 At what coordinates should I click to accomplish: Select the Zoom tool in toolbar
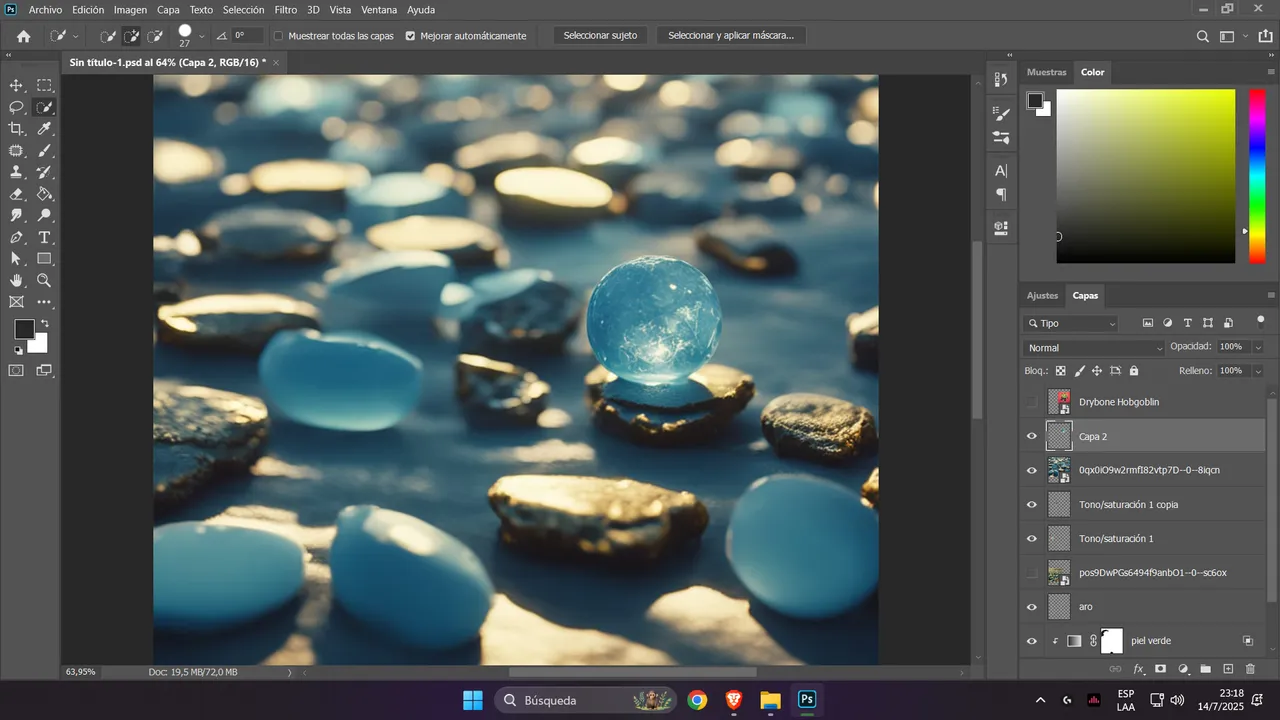pyautogui.click(x=45, y=280)
